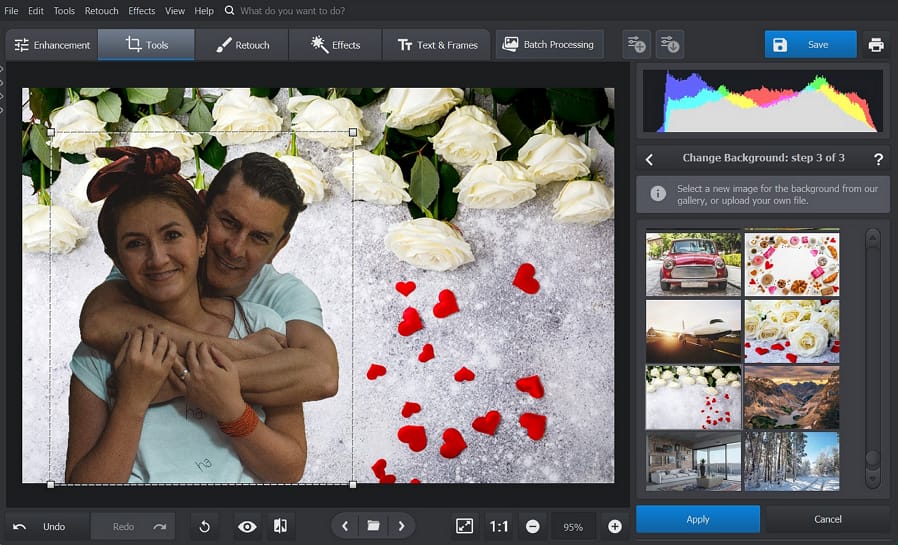Open the Retouch menu in menu bar
This screenshot has width=898, height=545.
[x=101, y=11]
